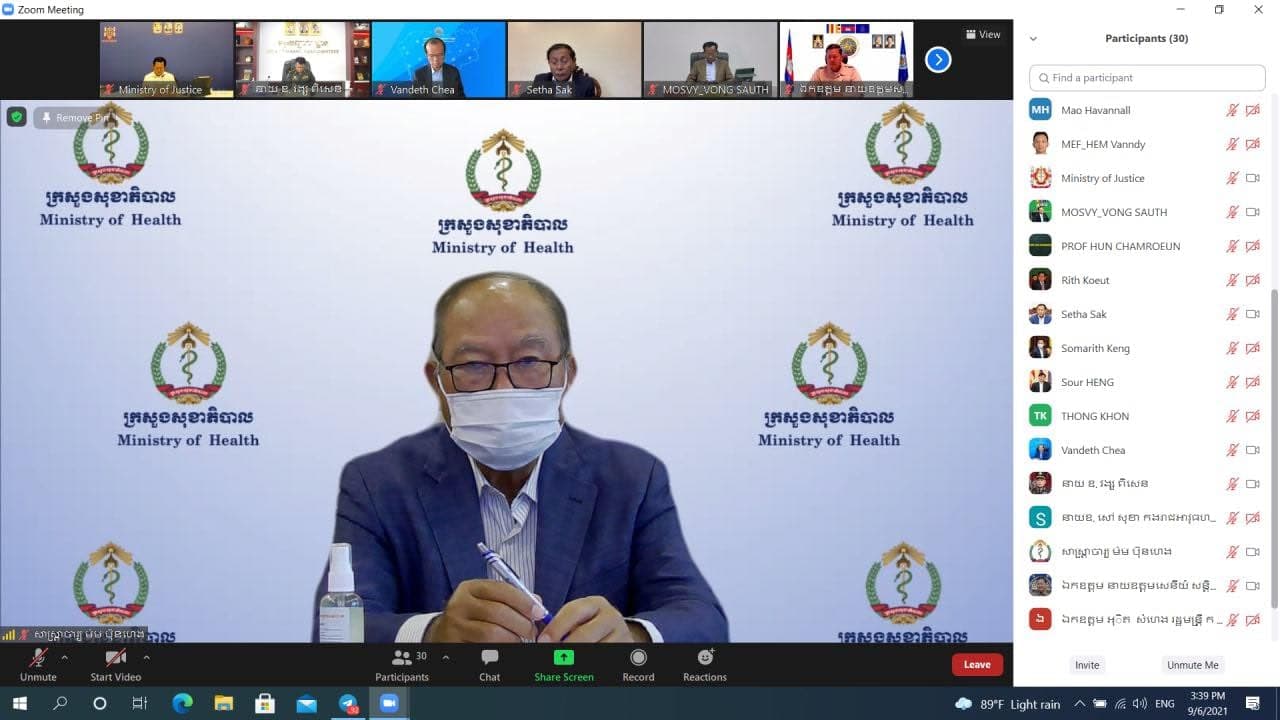Open the Mail app from the taskbar
The width and height of the screenshot is (1280, 720).
[x=306, y=704]
